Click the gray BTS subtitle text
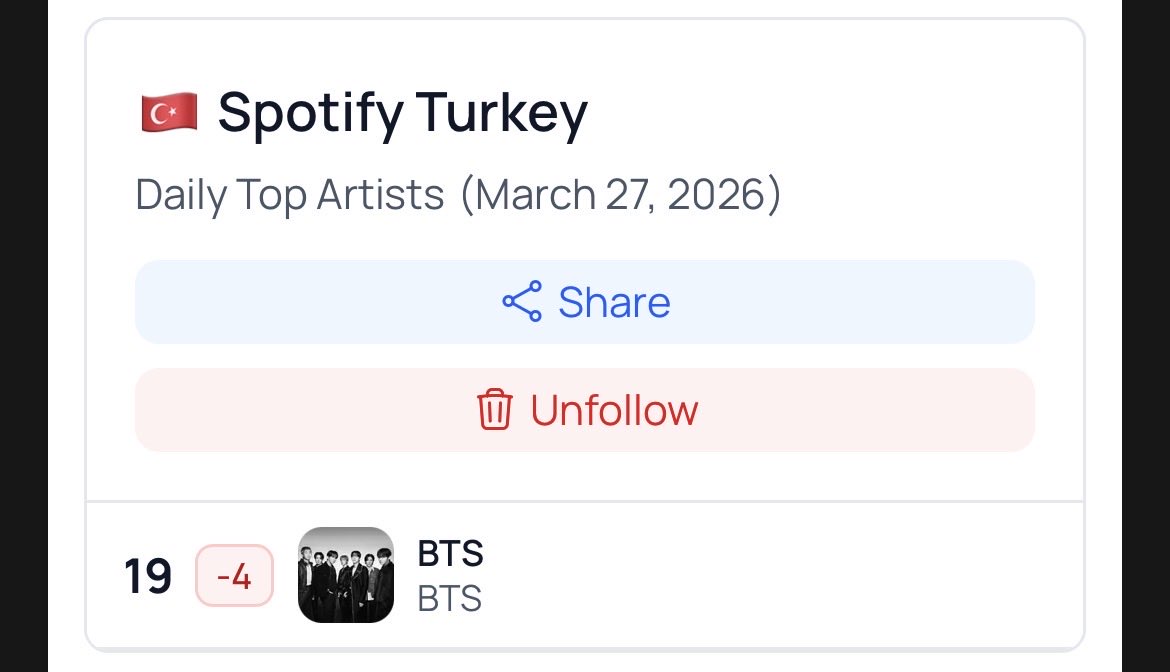The width and height of the screenshot is (1170, 672). click(450, 599)
